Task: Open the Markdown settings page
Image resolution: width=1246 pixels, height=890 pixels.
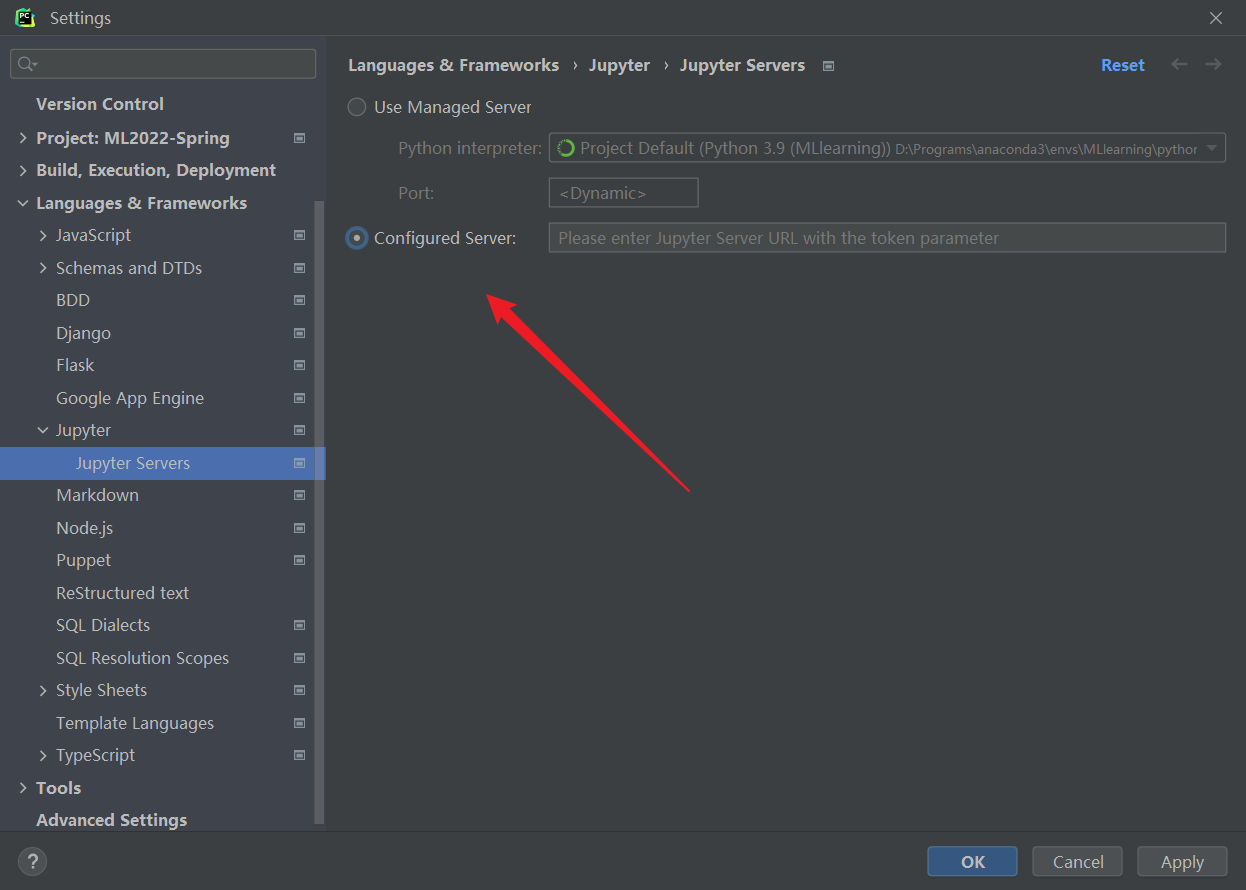Action: (97, 495)
